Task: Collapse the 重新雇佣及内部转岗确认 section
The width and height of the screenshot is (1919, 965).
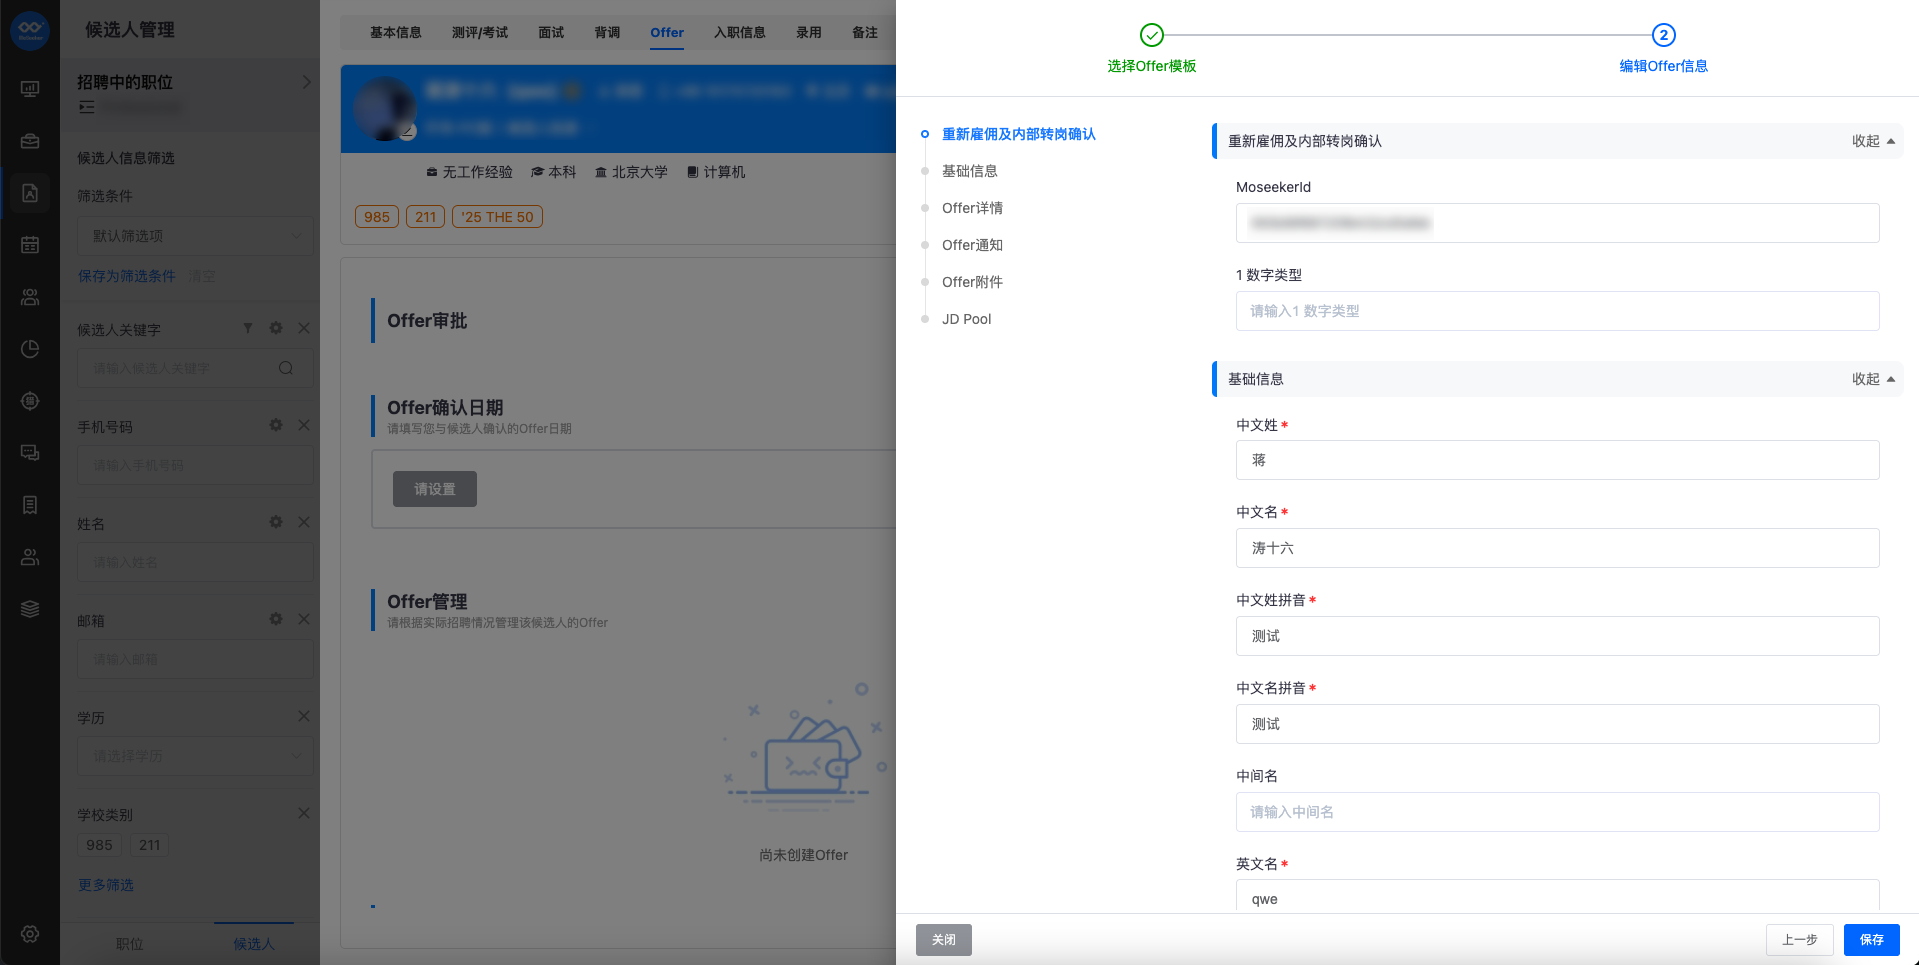Action: point(1873,141)
